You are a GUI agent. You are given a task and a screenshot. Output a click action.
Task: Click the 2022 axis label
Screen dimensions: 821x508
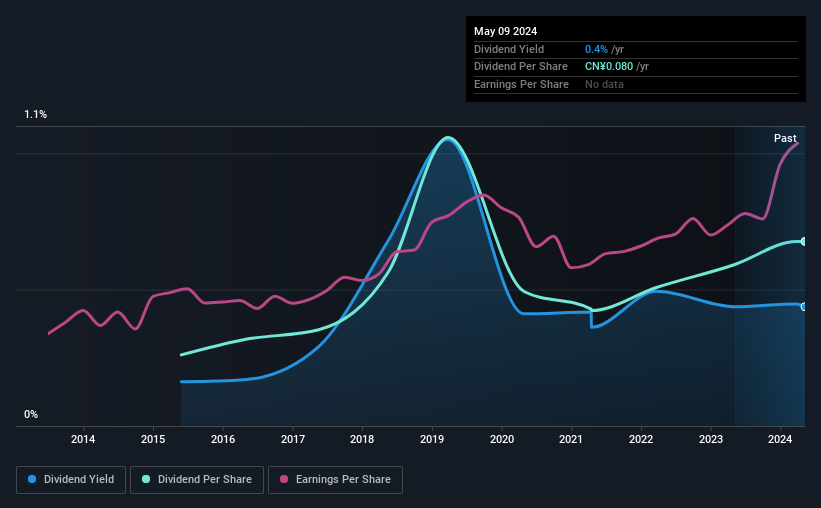pos(641,439)
